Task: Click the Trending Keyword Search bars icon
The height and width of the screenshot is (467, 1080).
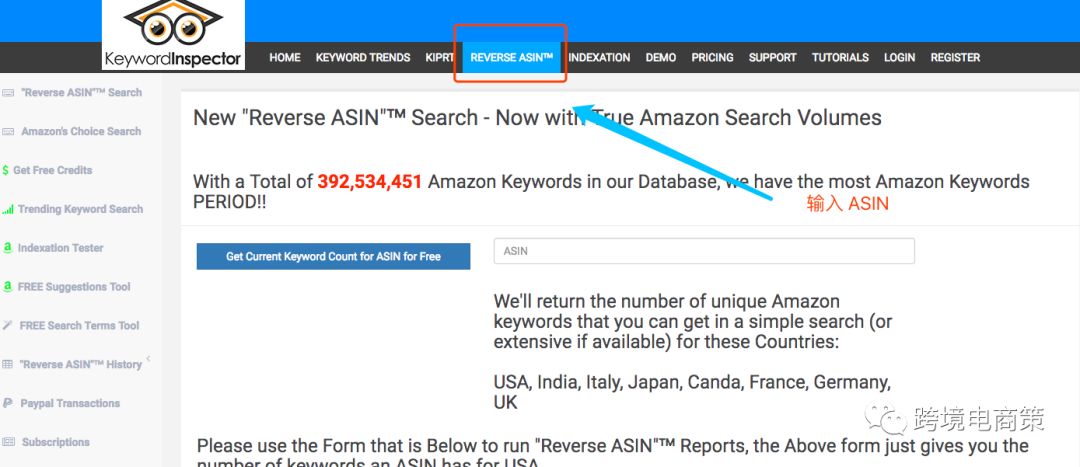Action: [x=8, y=210]
